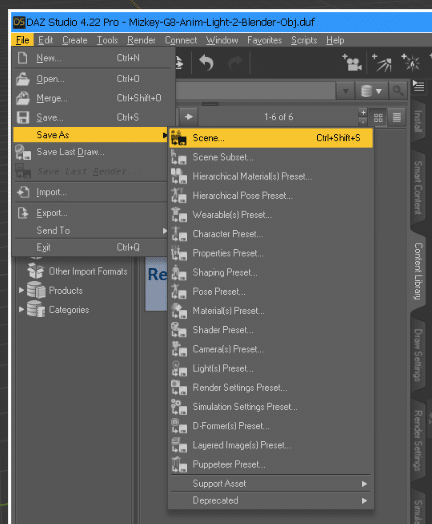Screen dimensions: 432x524
Task: Click the Create New Point Light icon
Action: [411, 62]
